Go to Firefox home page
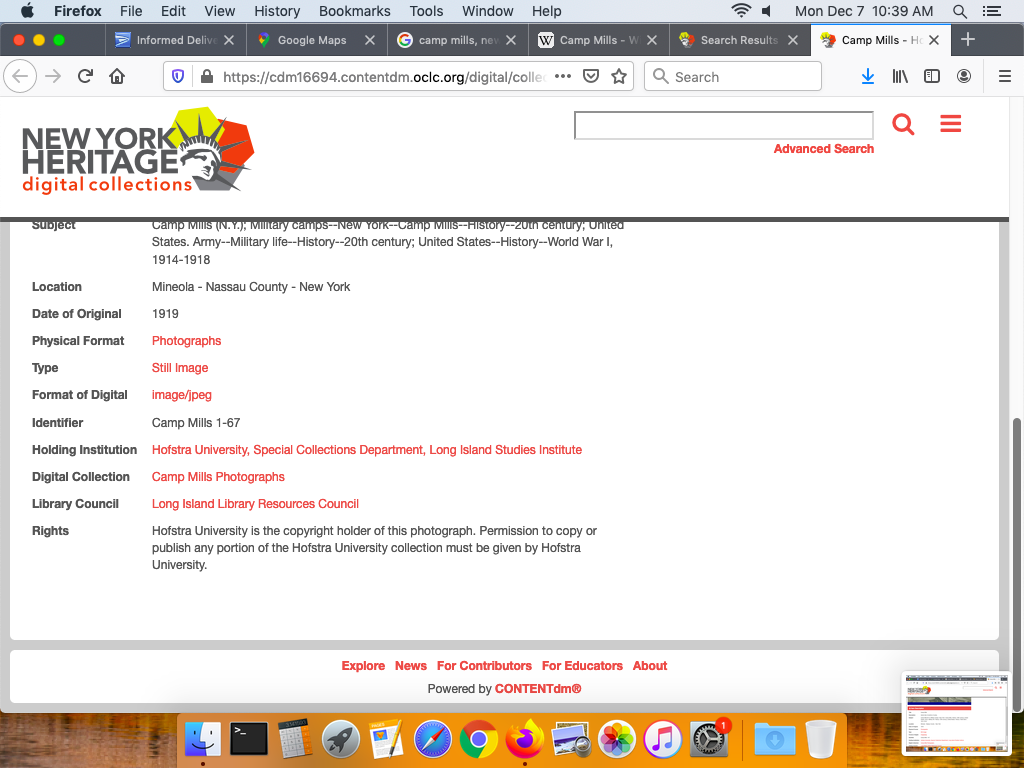The image size is (1024, 768). [117, 77]
